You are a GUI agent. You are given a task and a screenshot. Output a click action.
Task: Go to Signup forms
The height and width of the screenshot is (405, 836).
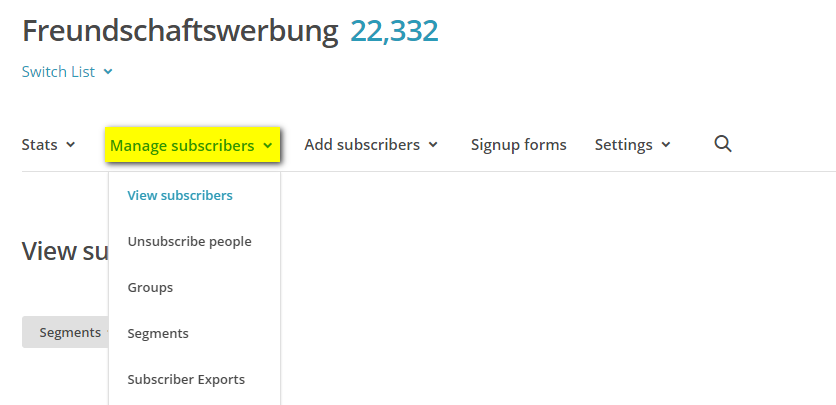[x=518, y=145]
